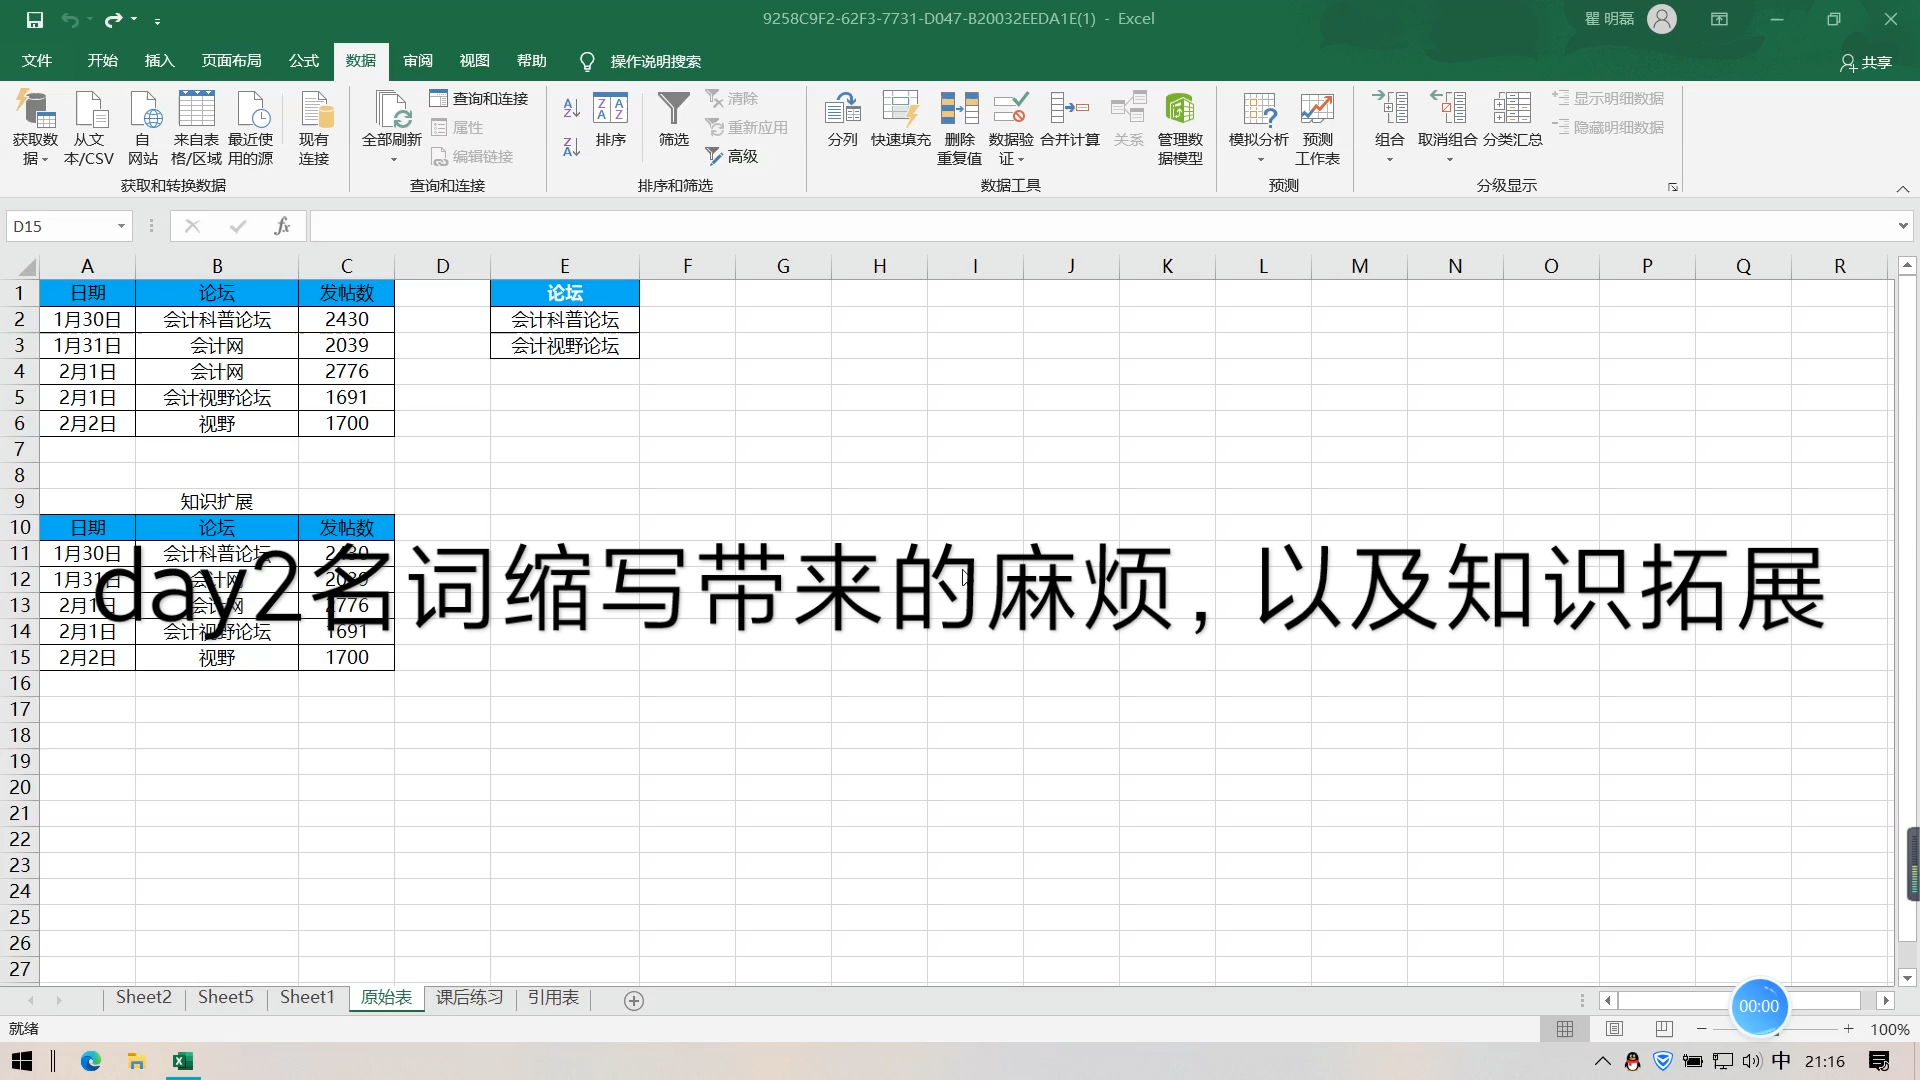Switch to Page Break Preview

pos(1664,1029)
